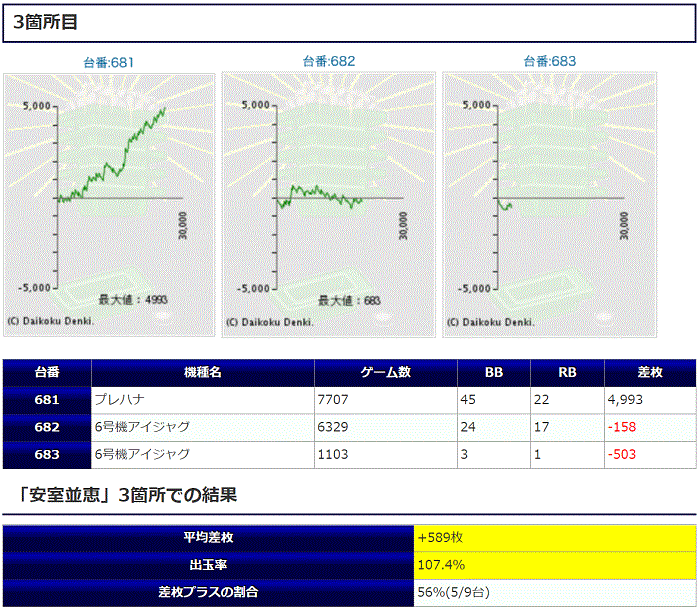Select row header 682 in the table
700x611 pixels.
(x=47, y=428)
